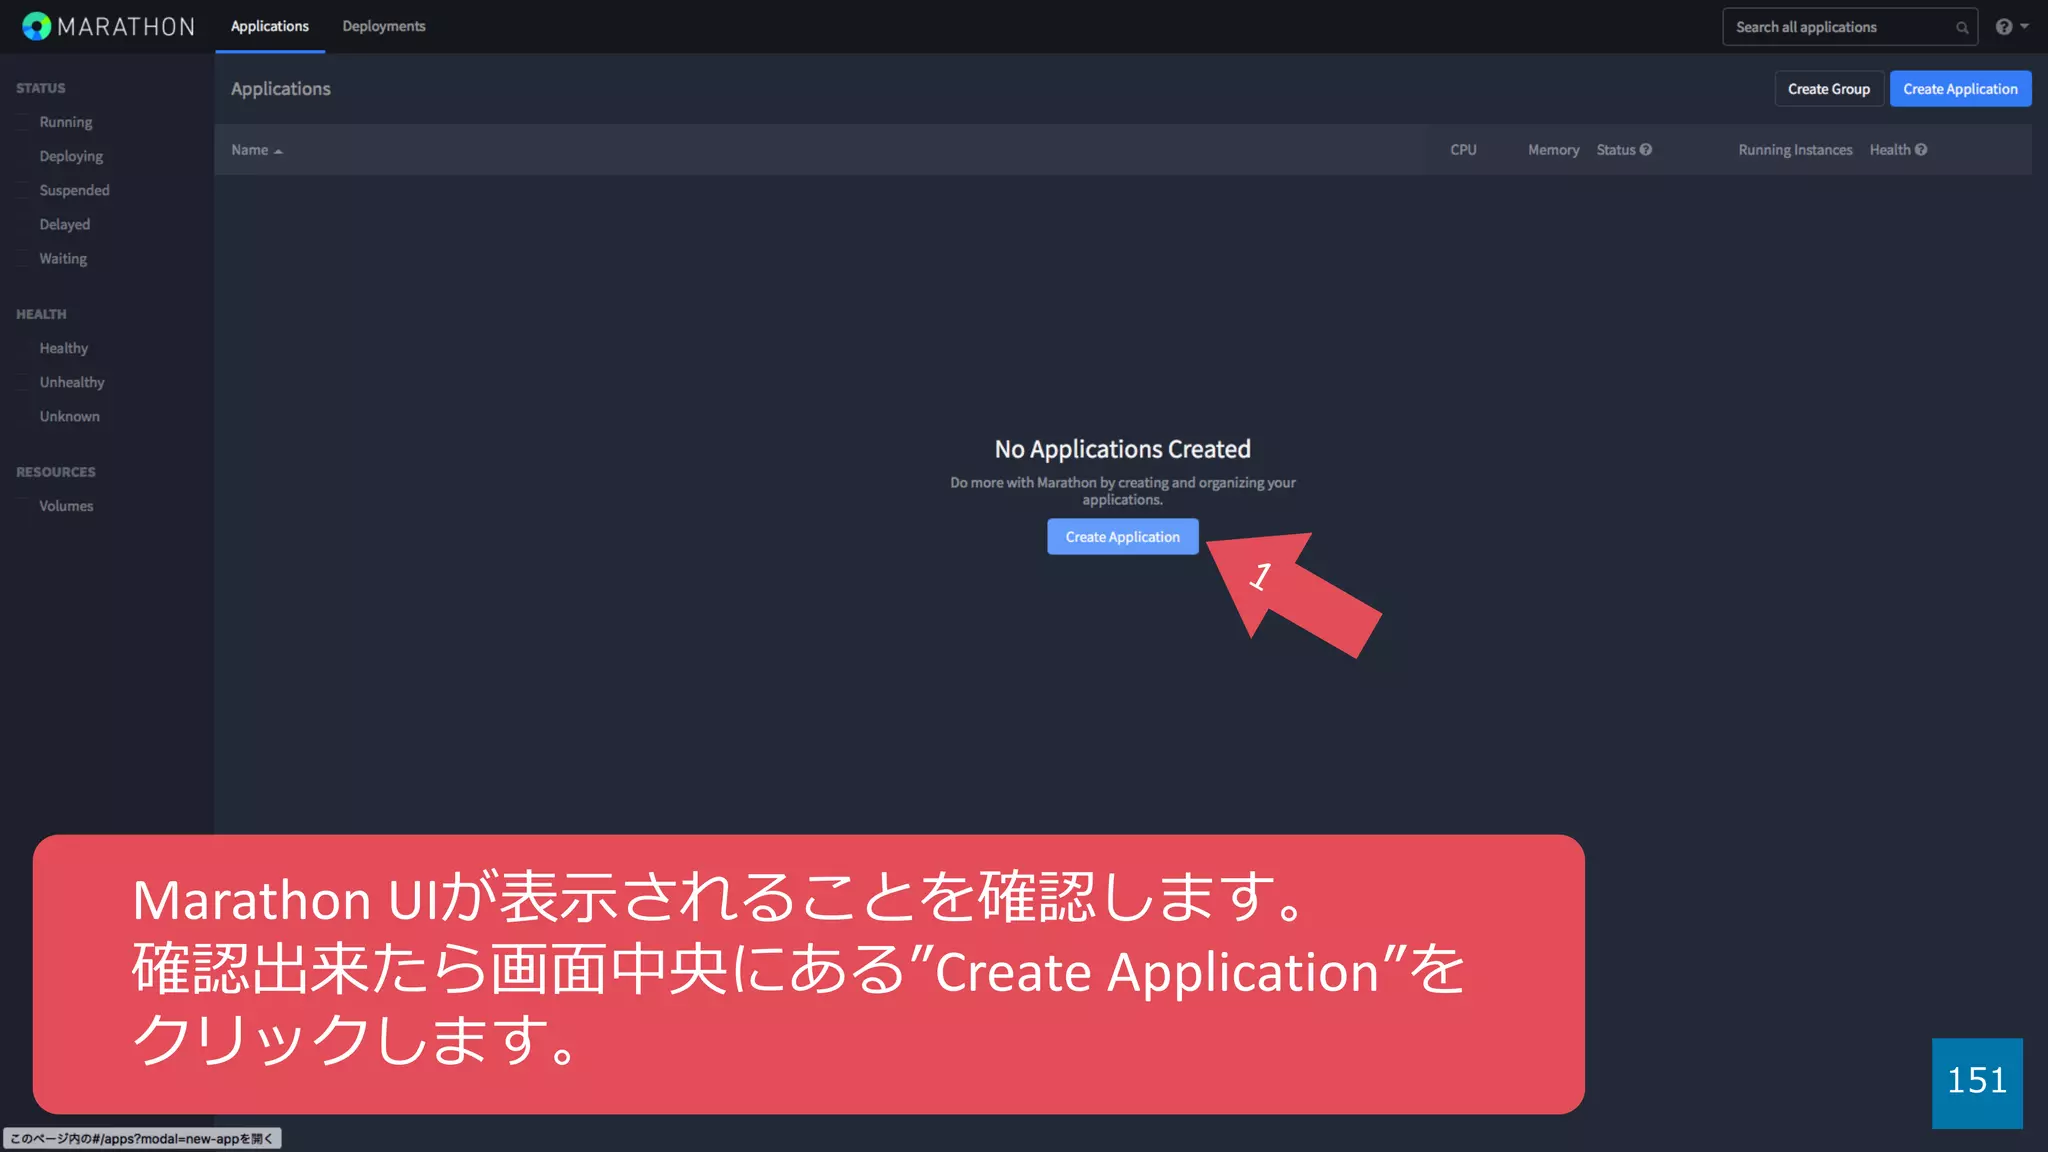Sort by the Health column header
The width and height of the screenshot is (2048, 1152).
(x=1889, y=150)
